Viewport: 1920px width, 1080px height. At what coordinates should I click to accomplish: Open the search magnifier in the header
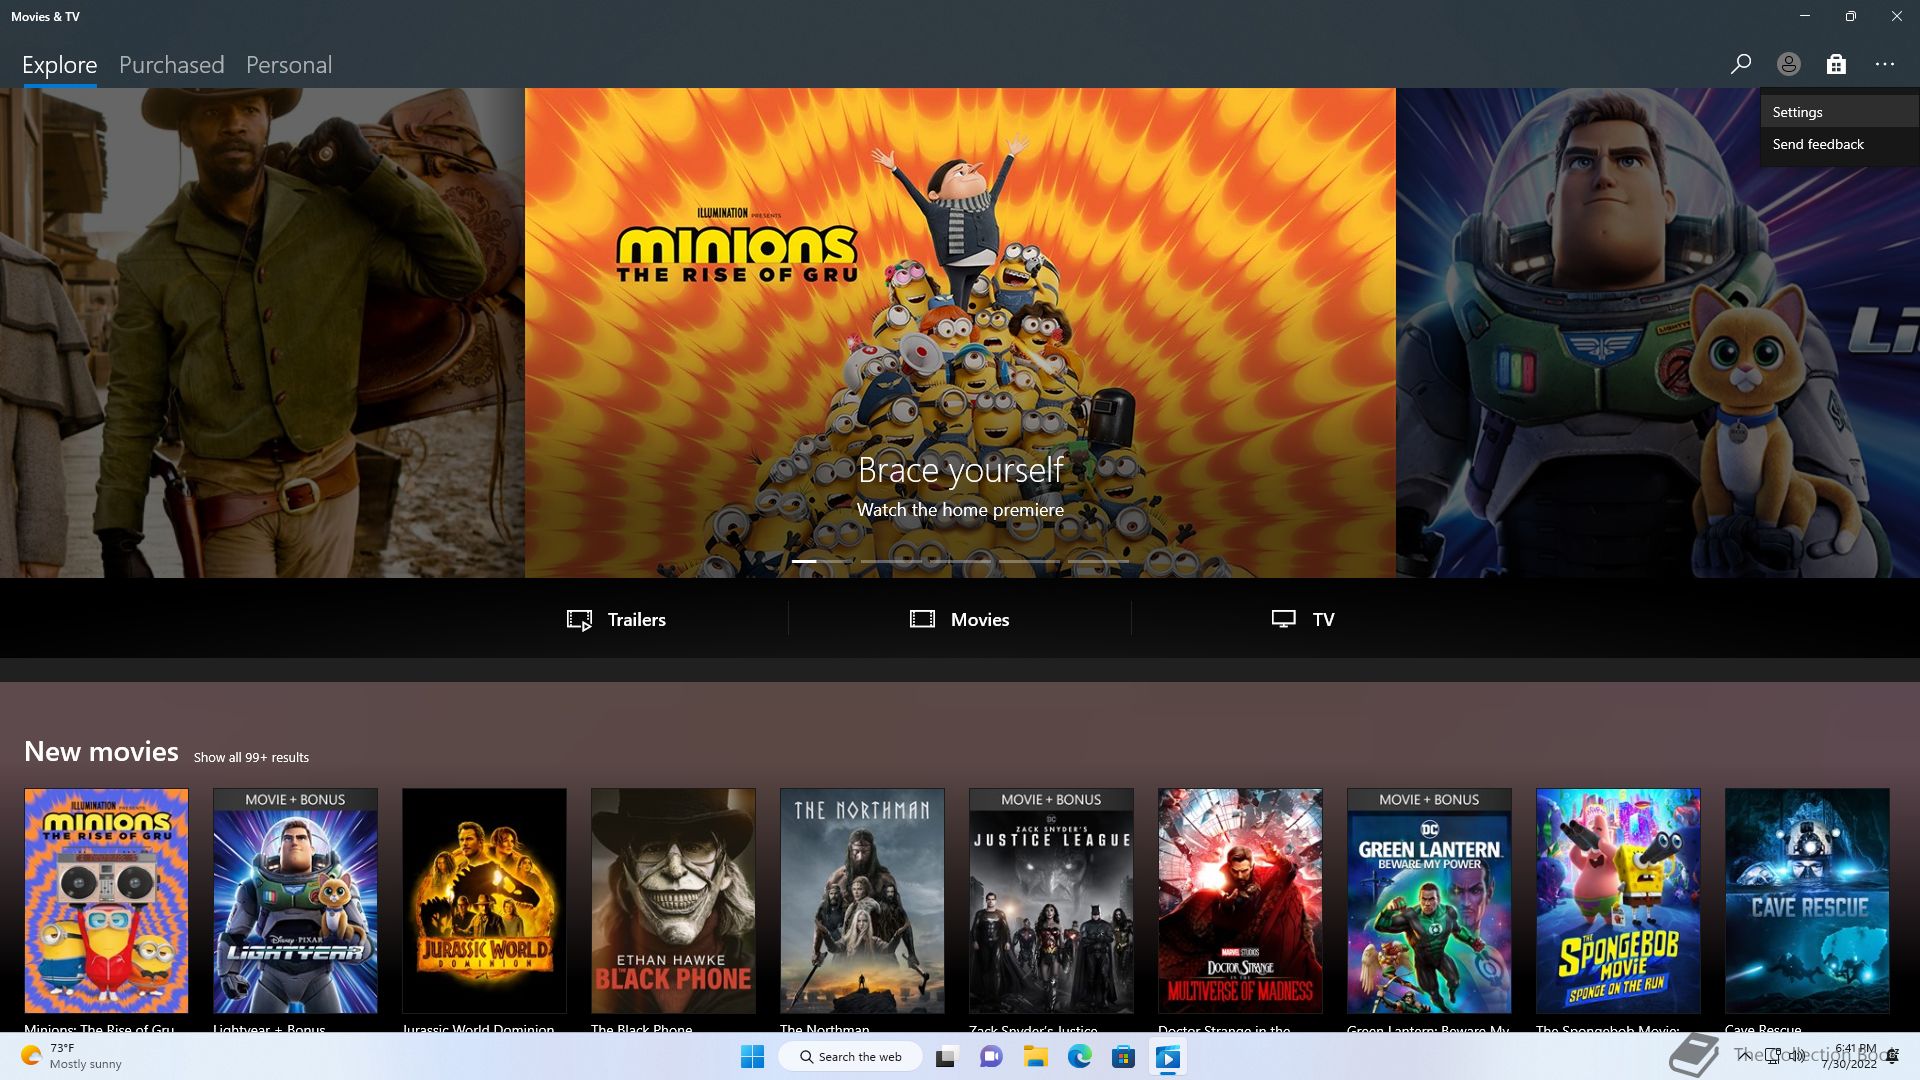coord(1740,64)
